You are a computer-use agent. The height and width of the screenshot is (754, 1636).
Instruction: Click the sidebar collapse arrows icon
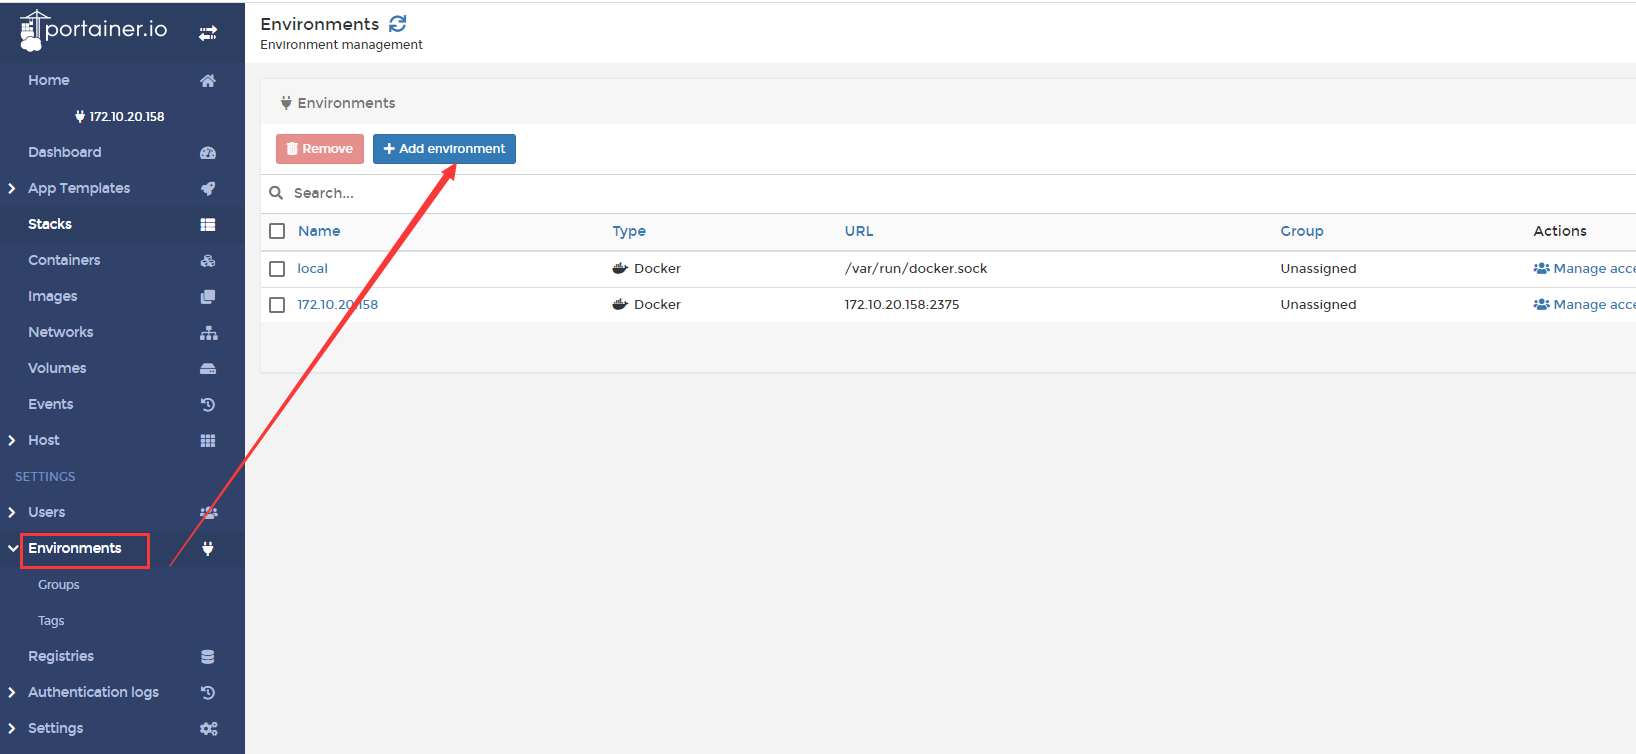(x=208, y=33)
